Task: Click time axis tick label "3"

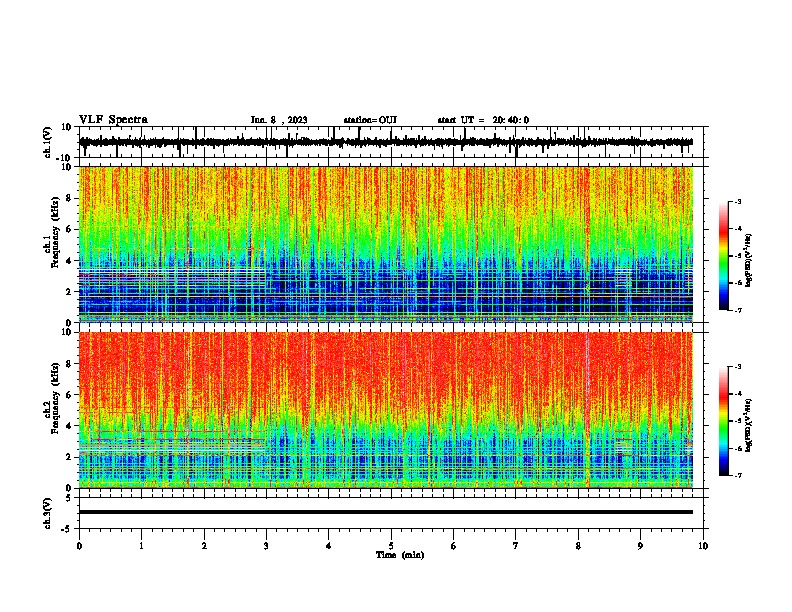Action: (x=266, y=546)
